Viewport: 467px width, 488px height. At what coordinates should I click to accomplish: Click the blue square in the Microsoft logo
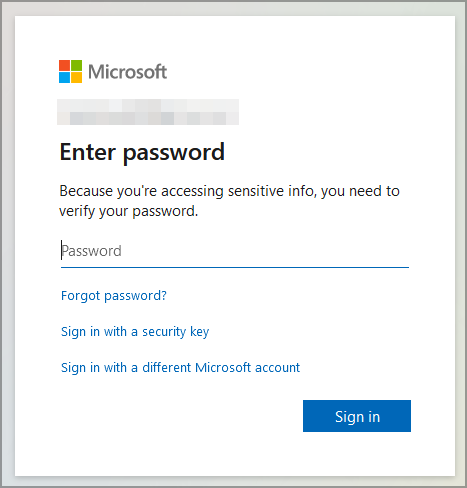click(x=64, y=78)
